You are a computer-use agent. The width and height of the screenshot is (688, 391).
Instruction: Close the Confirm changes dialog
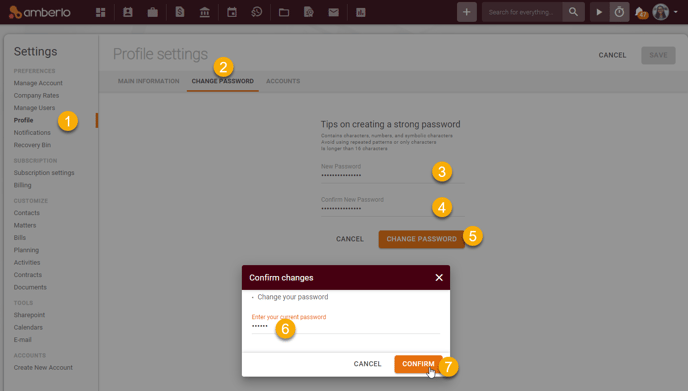439,277
